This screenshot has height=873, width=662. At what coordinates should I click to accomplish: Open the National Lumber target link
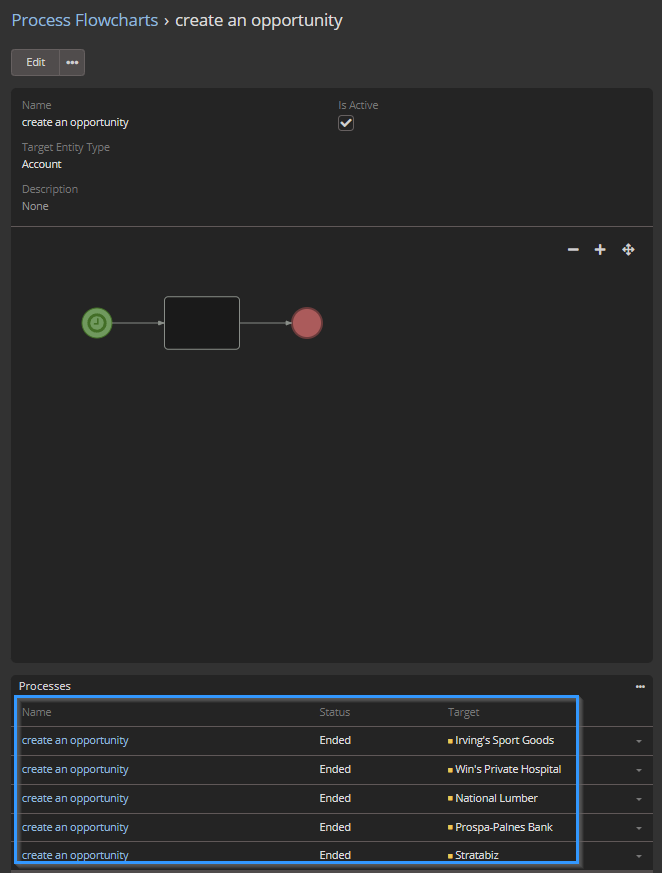[x=496, y=799]
